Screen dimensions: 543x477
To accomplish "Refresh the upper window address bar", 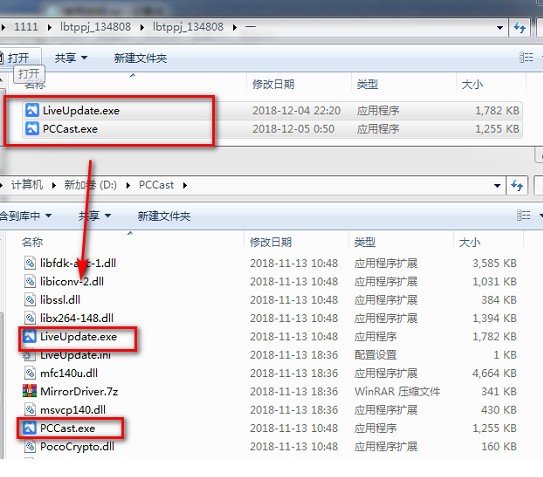I will 519,27.
